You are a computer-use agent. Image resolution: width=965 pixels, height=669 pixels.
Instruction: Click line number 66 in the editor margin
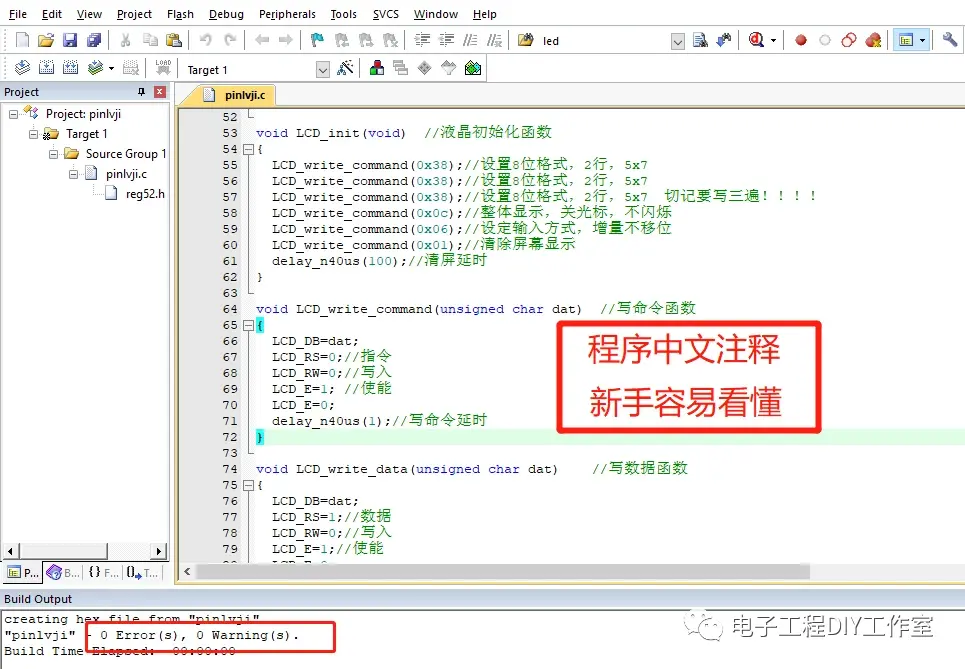(x=230, y=341)
